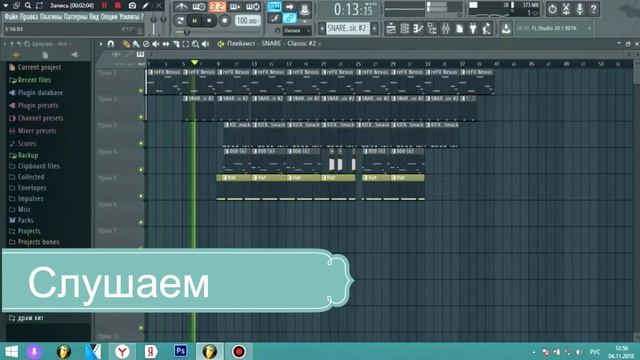Screen dimensions: 640x360
Task: Mute Track 3 using its green dot
Action: [x=141, y=143]
